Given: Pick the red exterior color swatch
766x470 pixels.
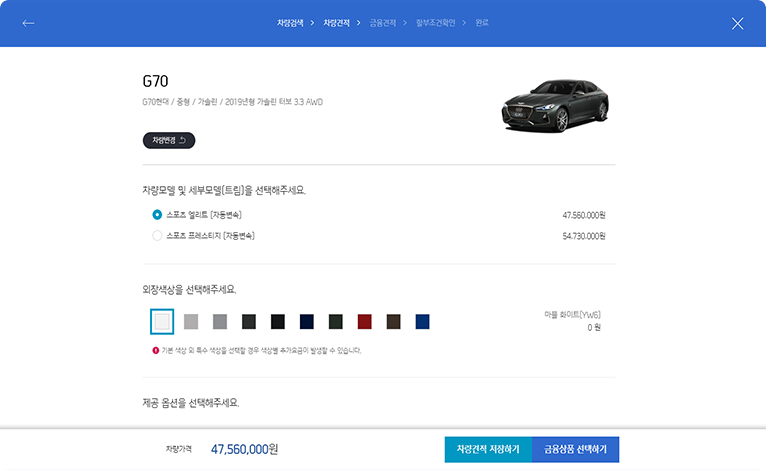Looking at the screenshot, I should click(364, 322).
